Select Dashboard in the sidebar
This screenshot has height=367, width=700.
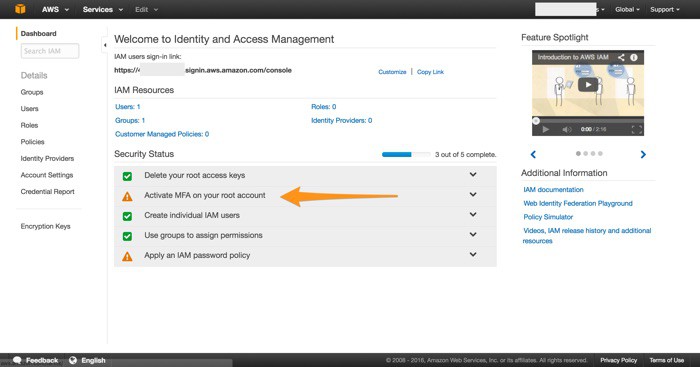[x=38, y=33]
